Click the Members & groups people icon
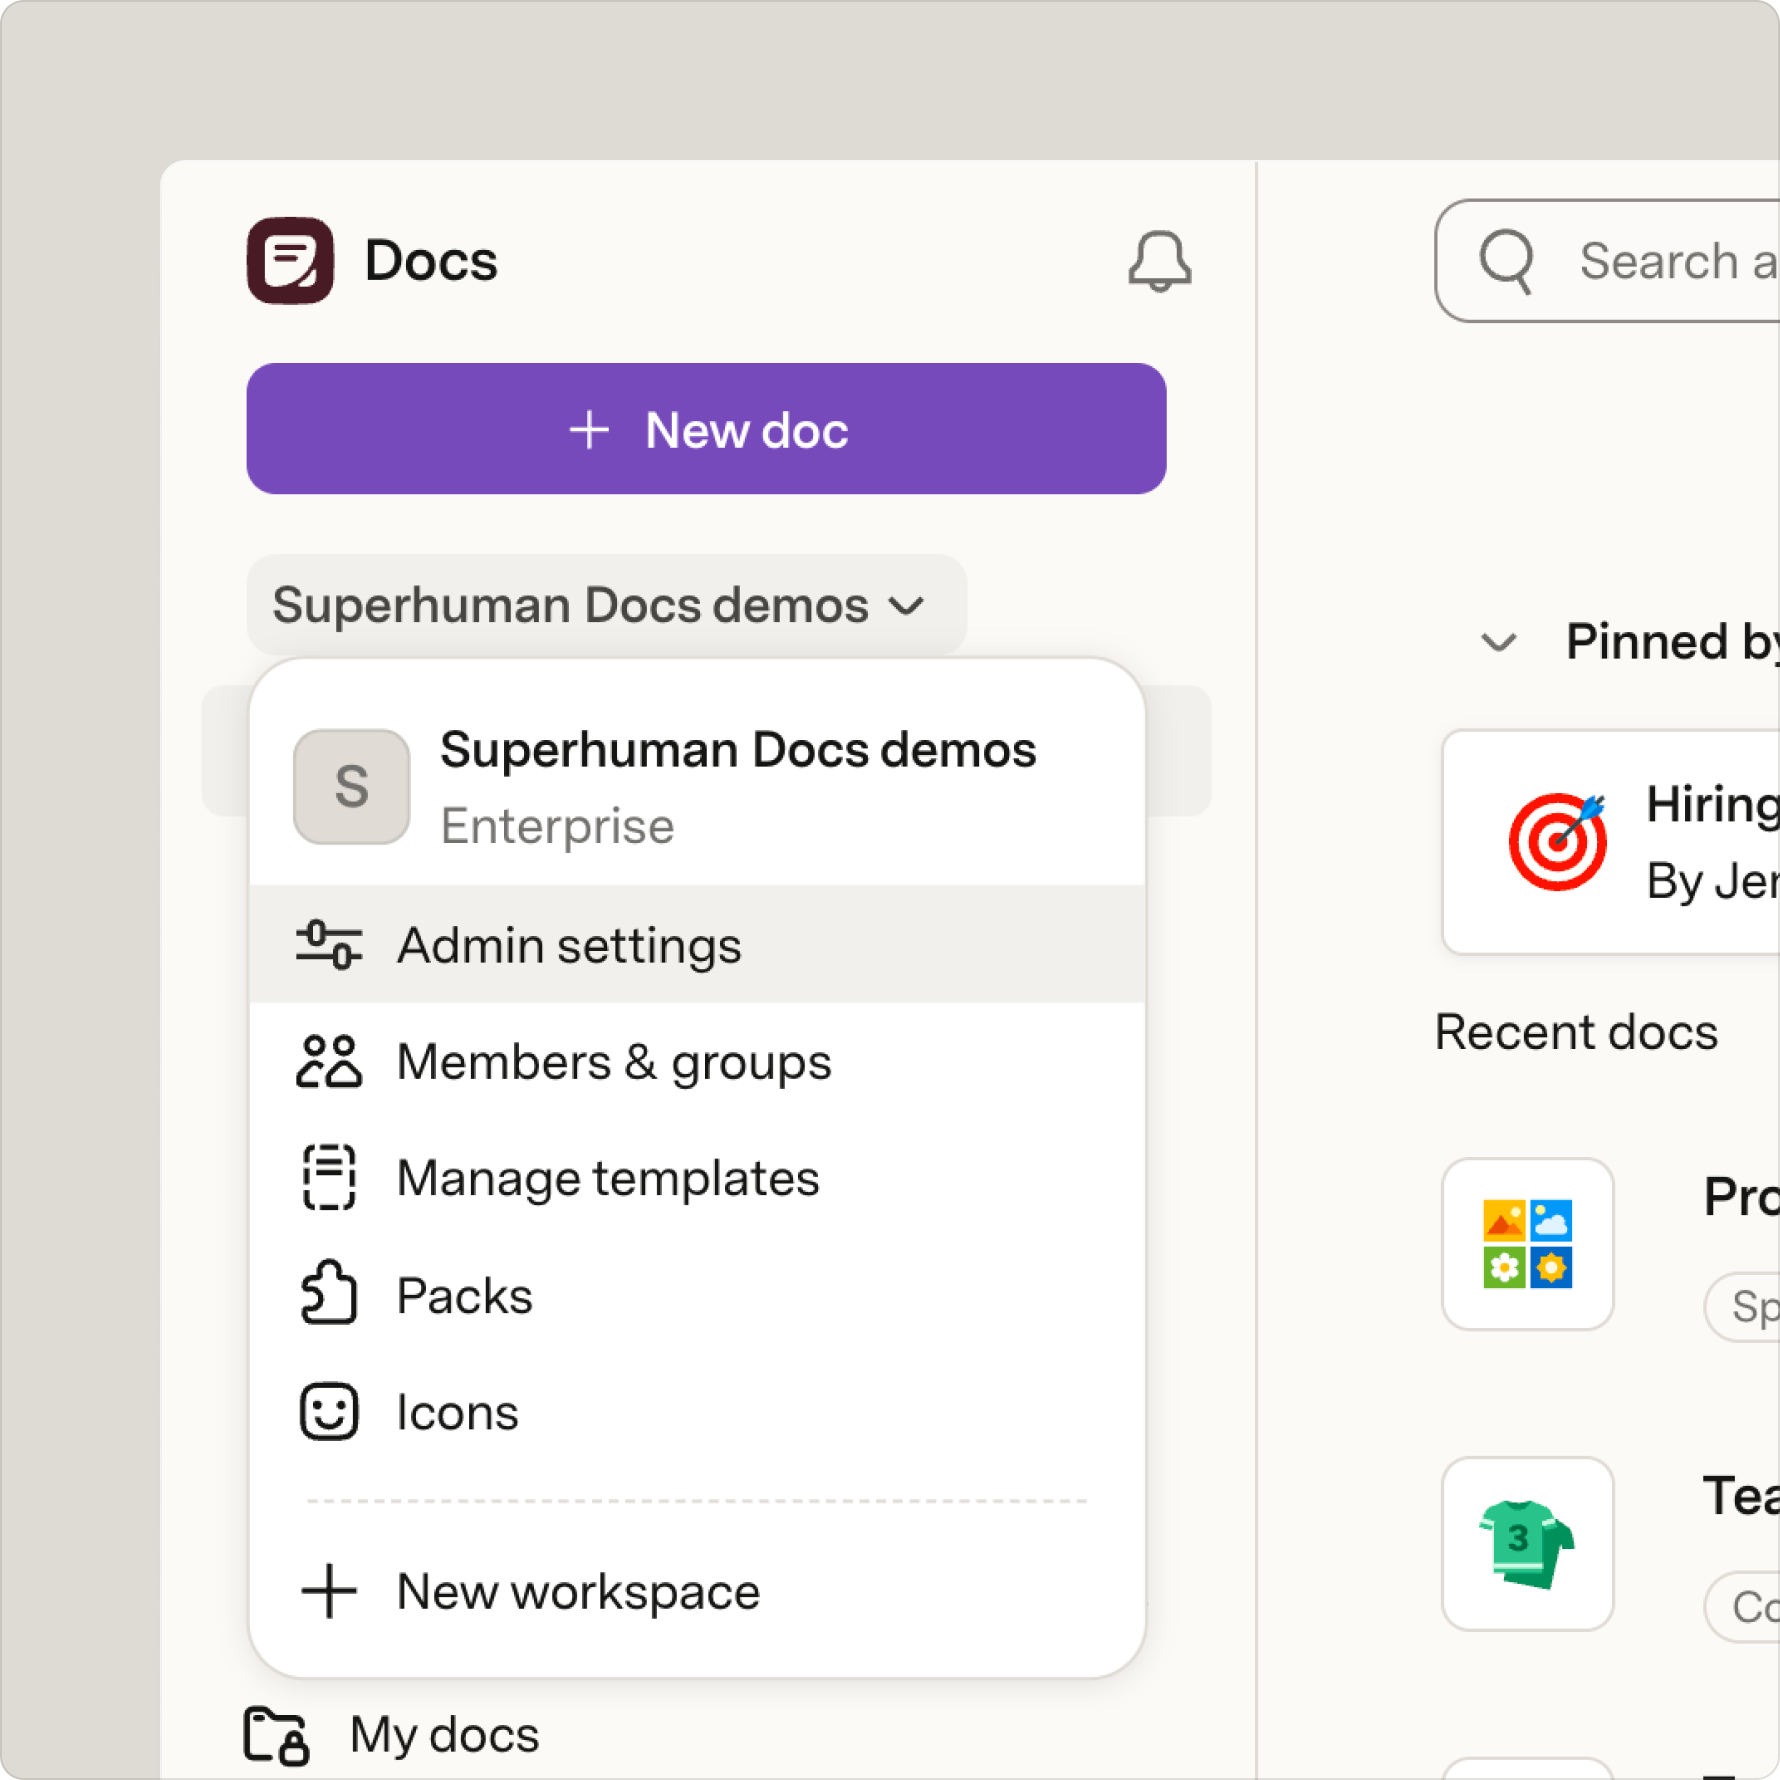Screen dimensions: 1780x1780 pyautogui.click(x=329, y=1061)
